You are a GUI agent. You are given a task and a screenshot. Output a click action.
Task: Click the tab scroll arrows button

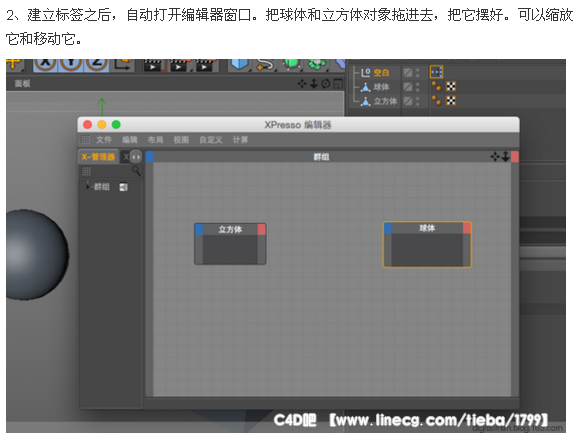coord(136,157)
